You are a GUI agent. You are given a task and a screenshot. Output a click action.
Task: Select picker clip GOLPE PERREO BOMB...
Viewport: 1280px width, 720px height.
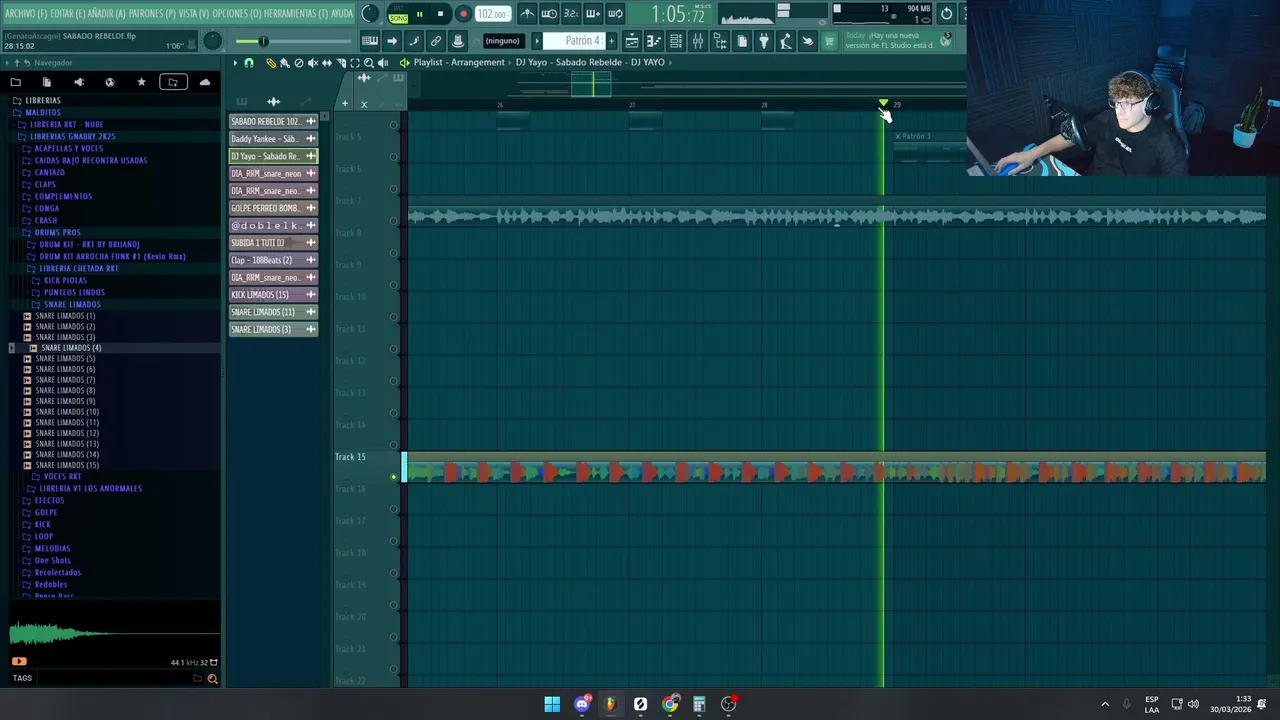coord(273,208)
